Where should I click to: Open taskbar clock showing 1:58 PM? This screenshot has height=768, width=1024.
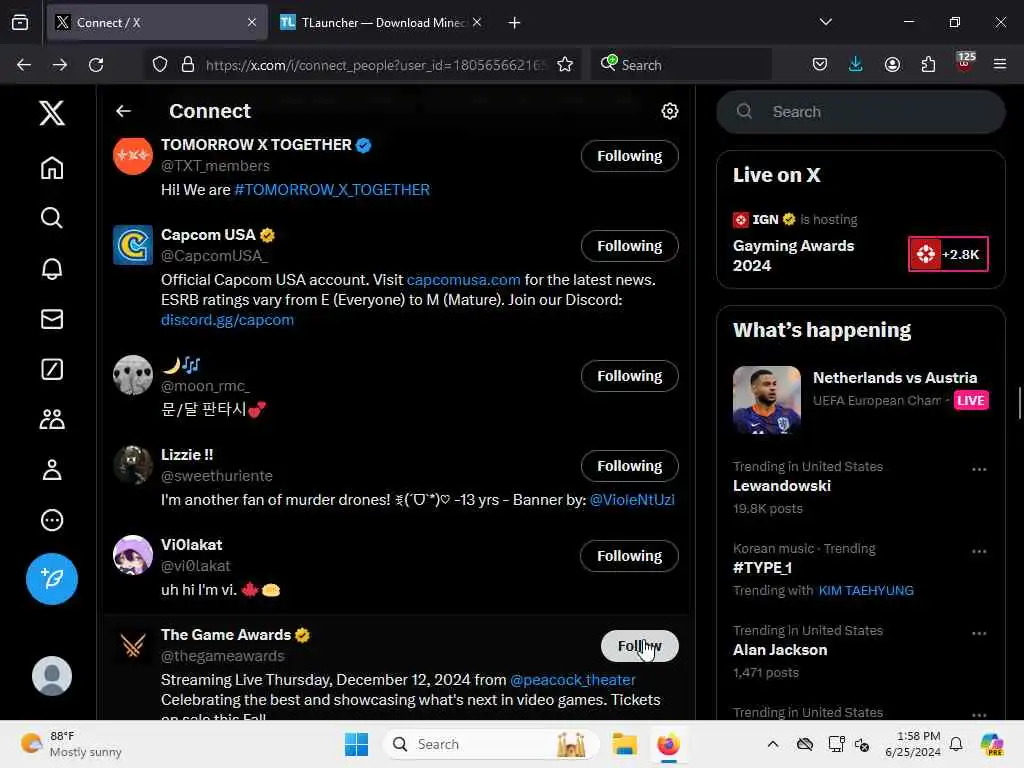coord(912,744)
